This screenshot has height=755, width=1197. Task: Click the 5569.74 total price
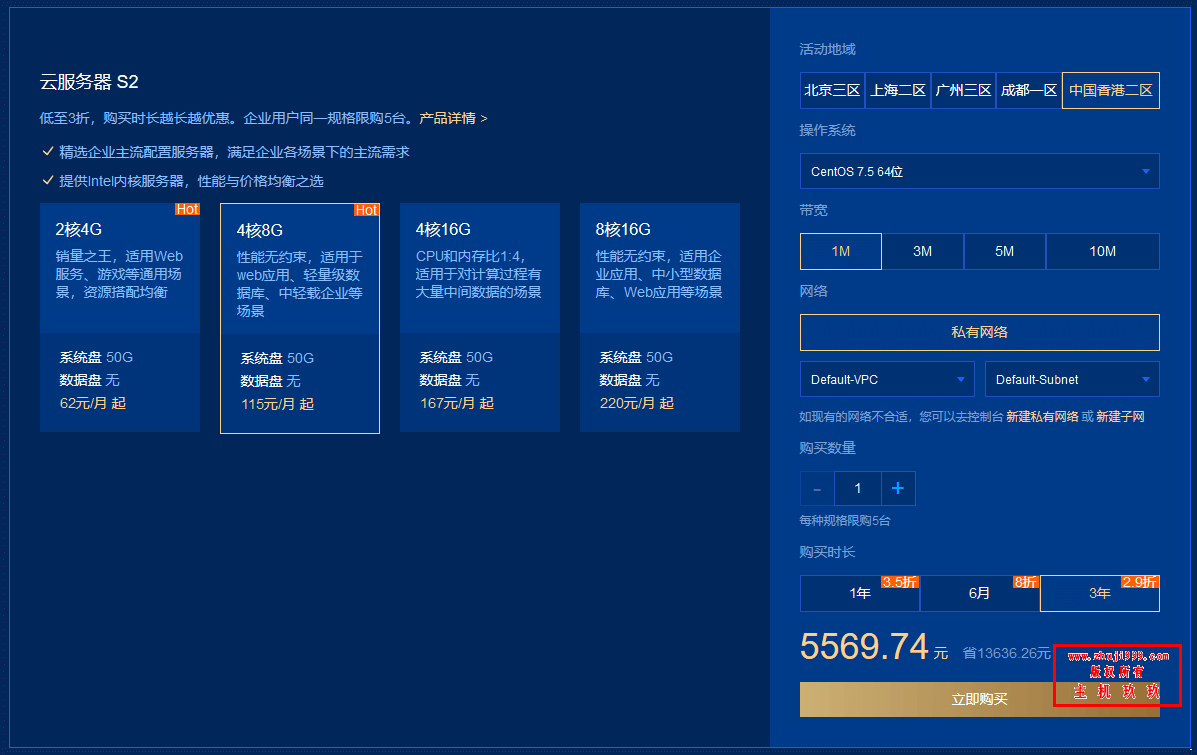tap(864, 647)
